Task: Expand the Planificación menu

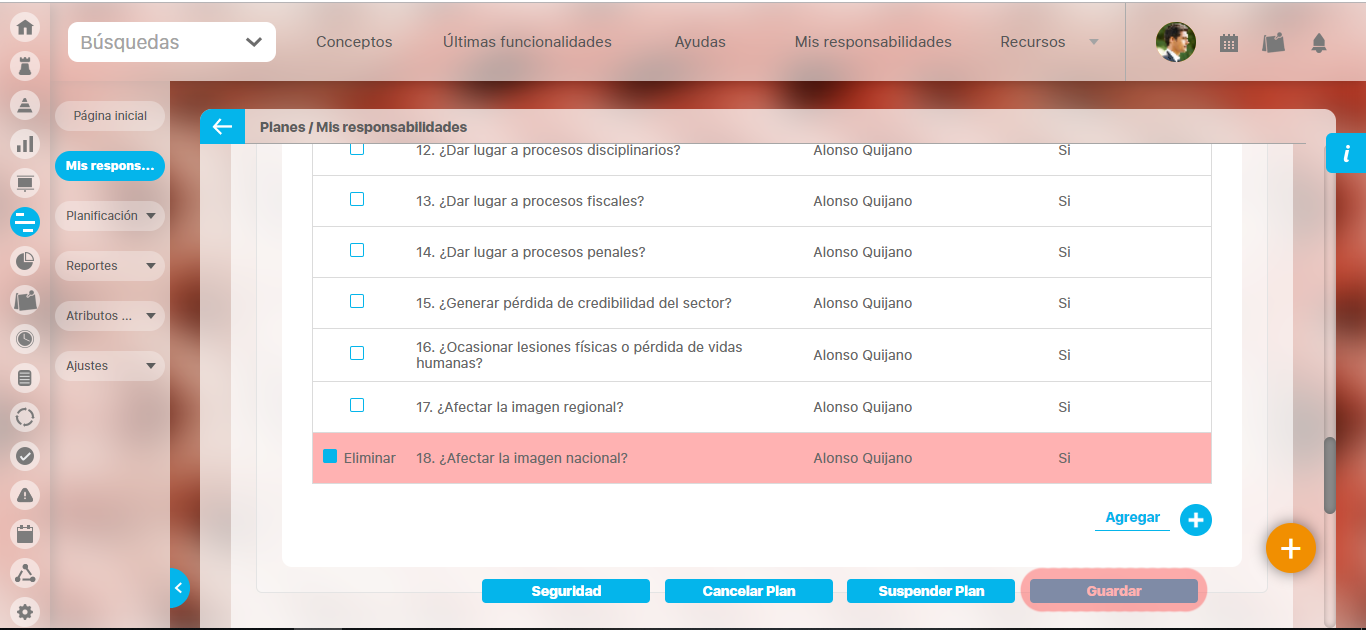Action: click(109, 216)
